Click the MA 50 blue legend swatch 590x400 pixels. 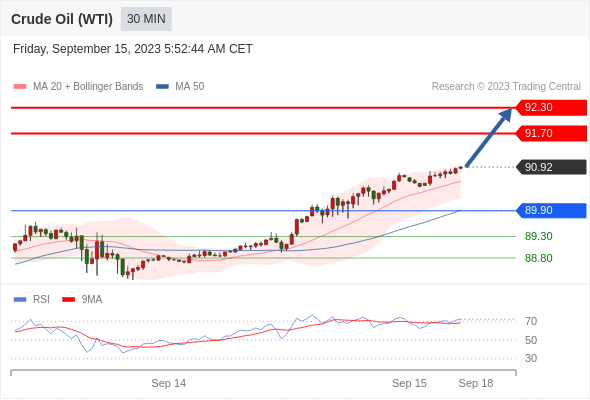(x=163, y=87)
